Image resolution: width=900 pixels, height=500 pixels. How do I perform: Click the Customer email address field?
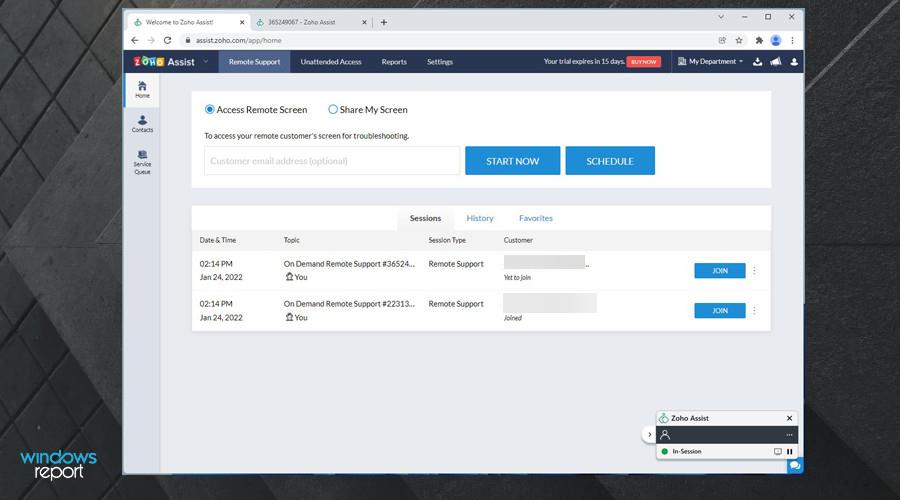click(x=332, y=161)
